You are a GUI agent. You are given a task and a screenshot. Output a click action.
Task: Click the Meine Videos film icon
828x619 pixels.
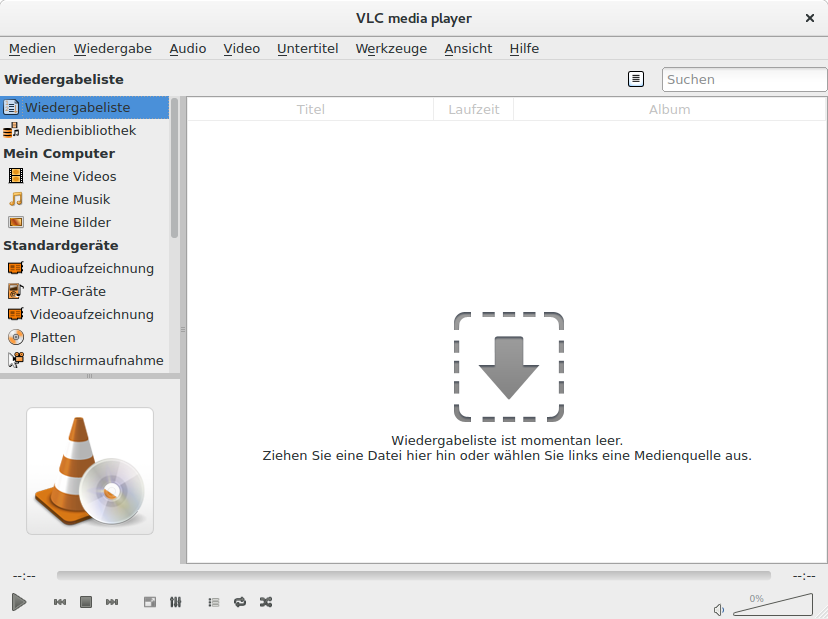pos(16,176)
